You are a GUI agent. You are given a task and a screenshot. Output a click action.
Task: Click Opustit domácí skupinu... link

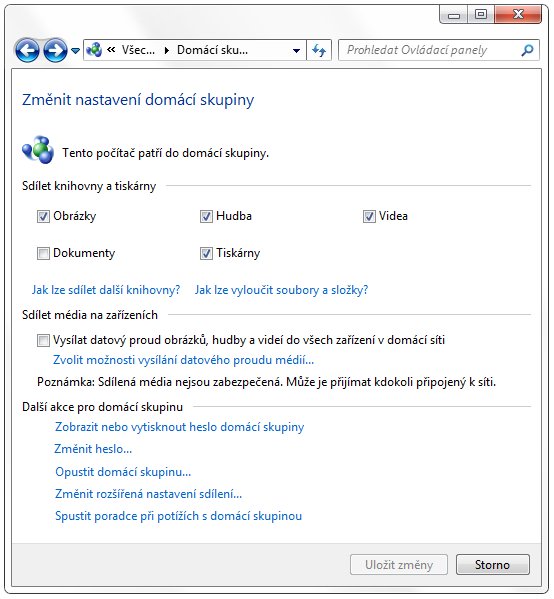pos(123,472)
